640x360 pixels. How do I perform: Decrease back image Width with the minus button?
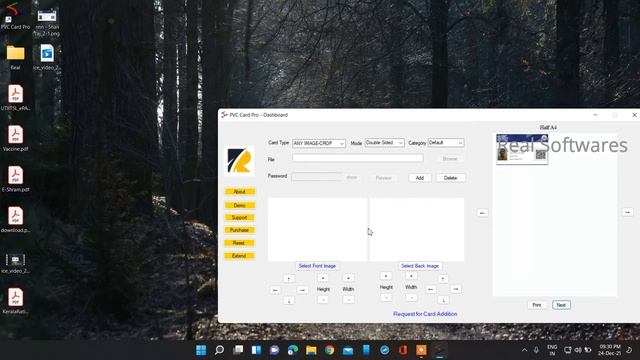click(411, 298)
